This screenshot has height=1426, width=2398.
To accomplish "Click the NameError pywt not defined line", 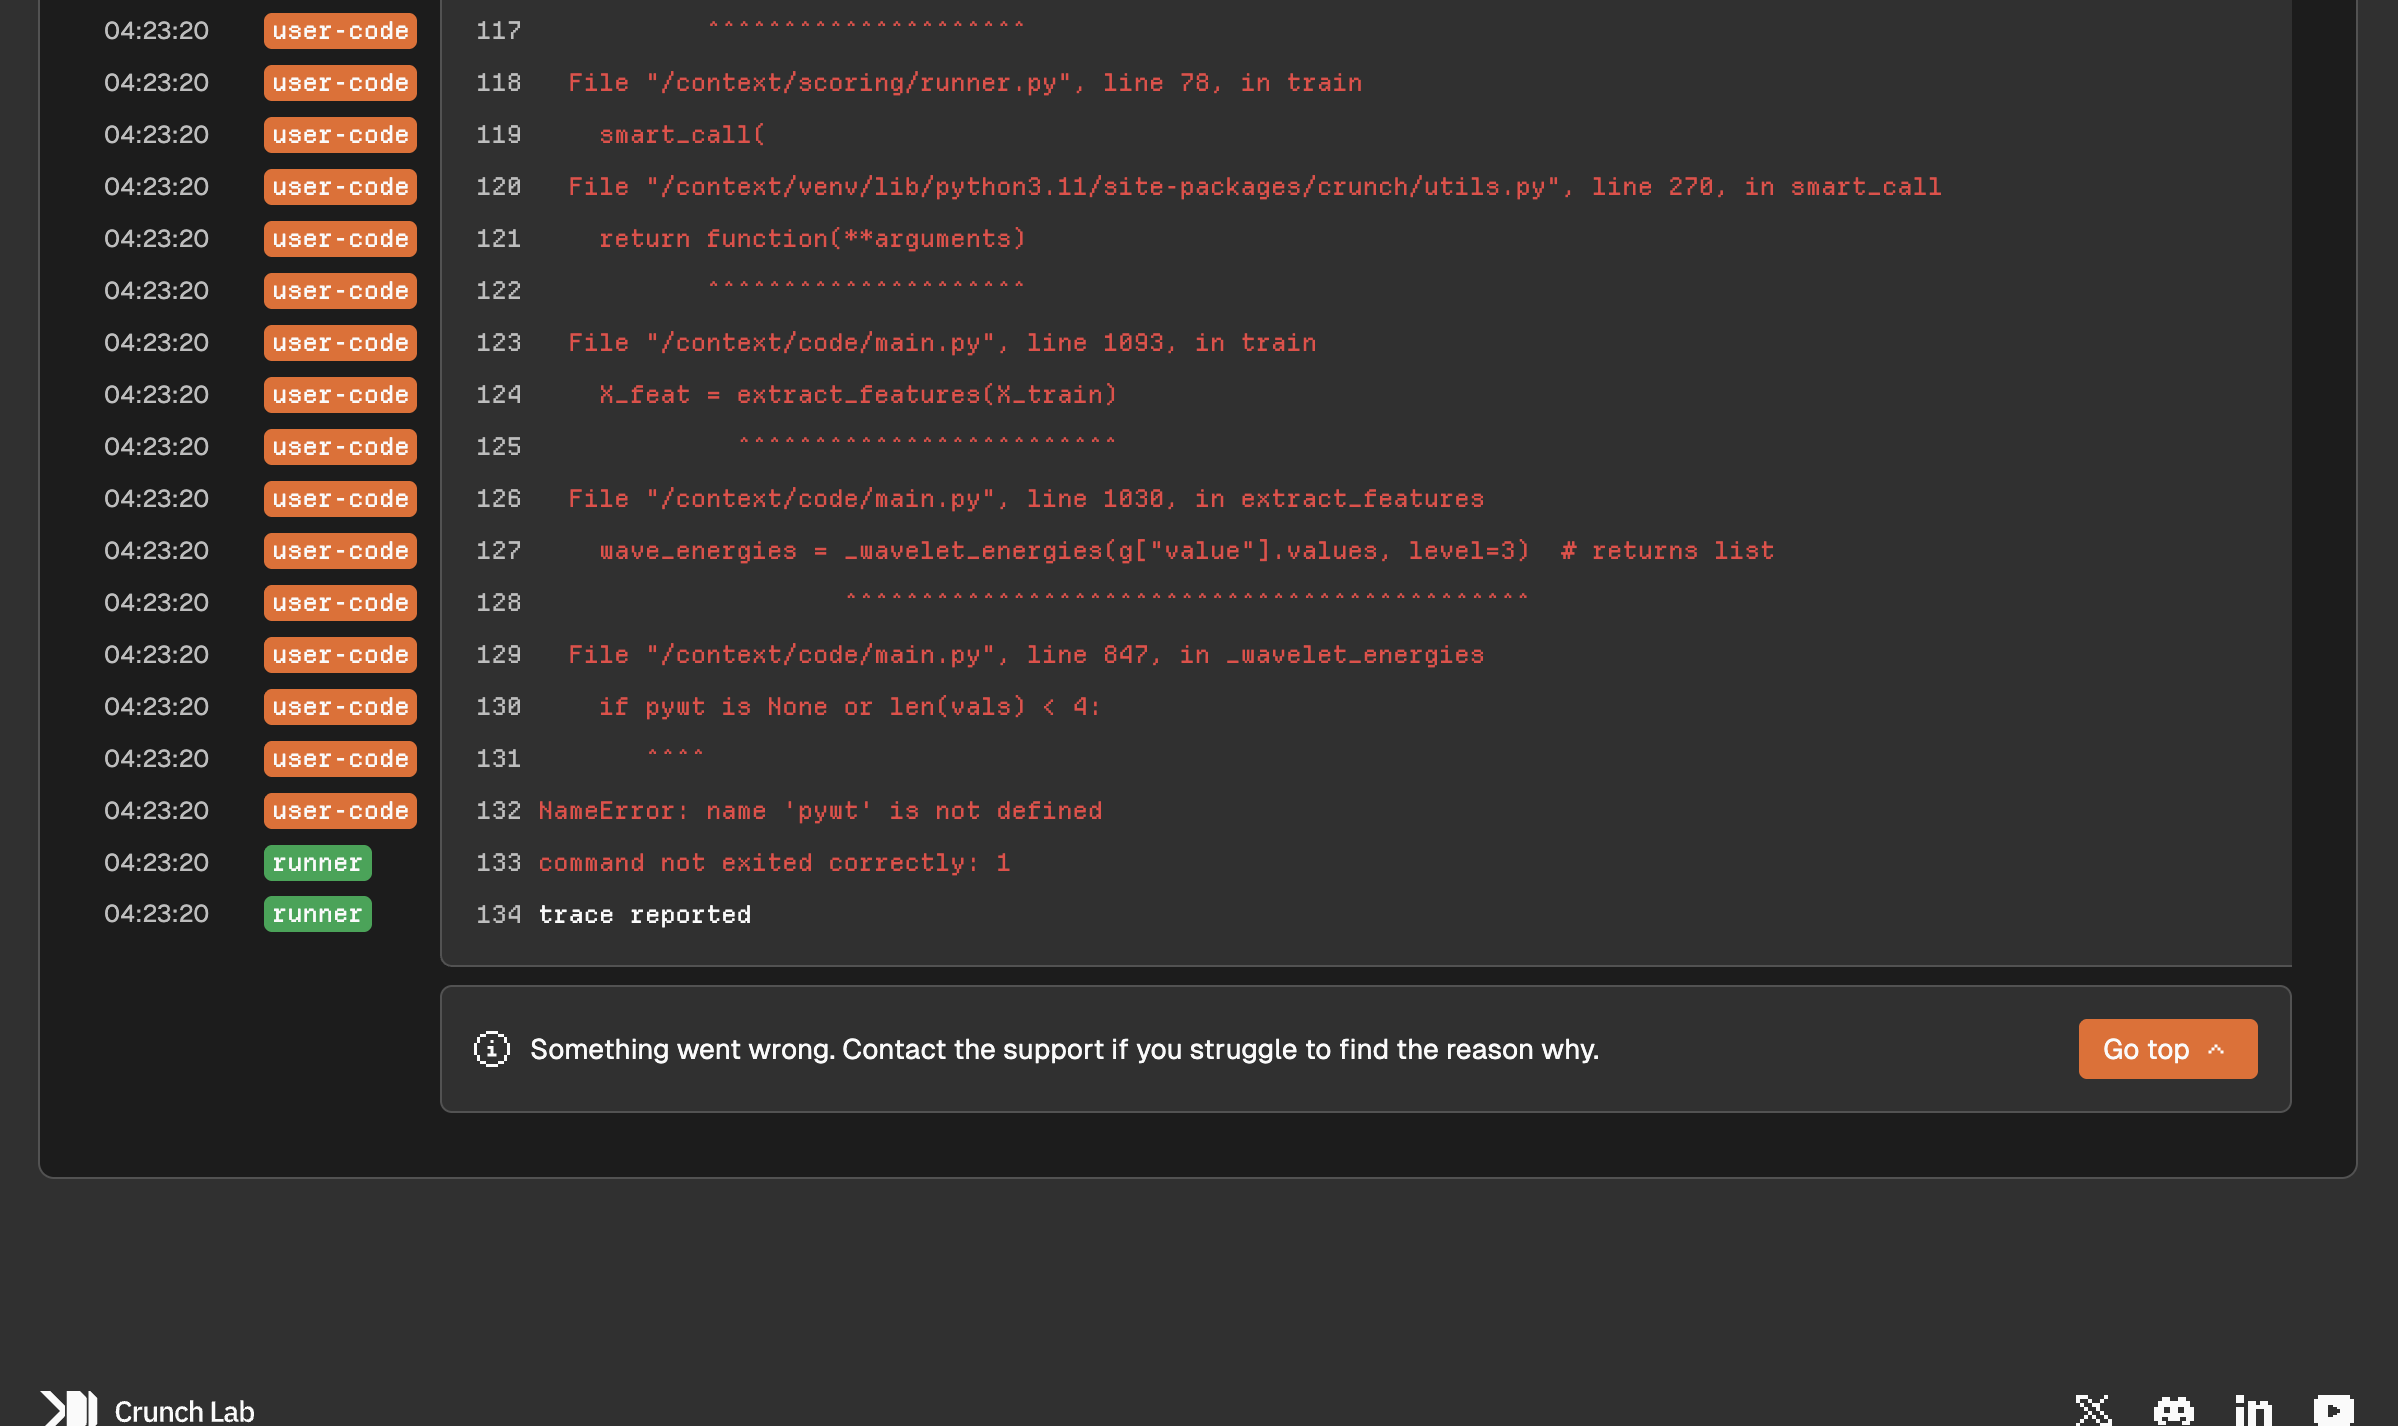I will click(x=820, y=811).
